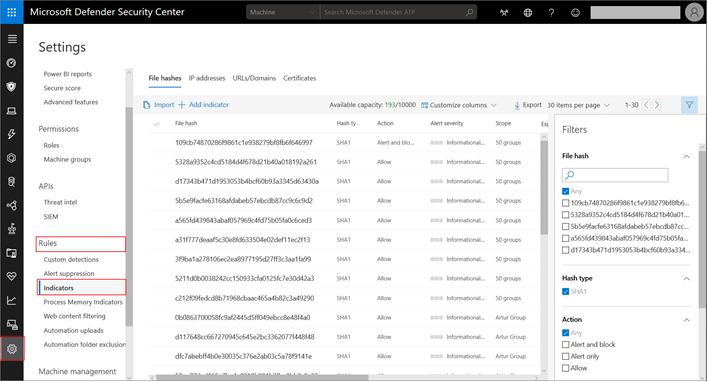Switch to the Certificates tab

click(x=299, y=78)
